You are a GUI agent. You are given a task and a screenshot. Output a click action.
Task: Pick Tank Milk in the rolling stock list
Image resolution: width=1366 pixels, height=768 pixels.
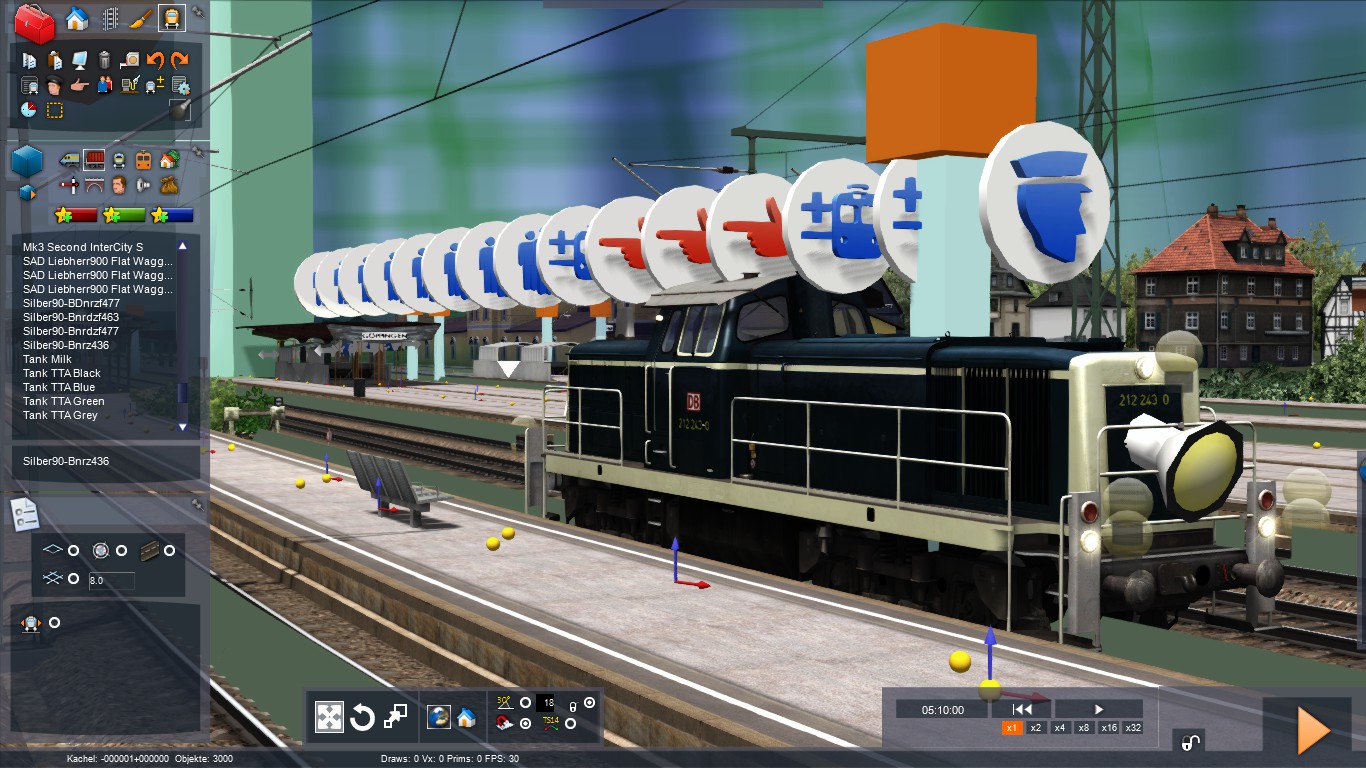coord(47,359)
